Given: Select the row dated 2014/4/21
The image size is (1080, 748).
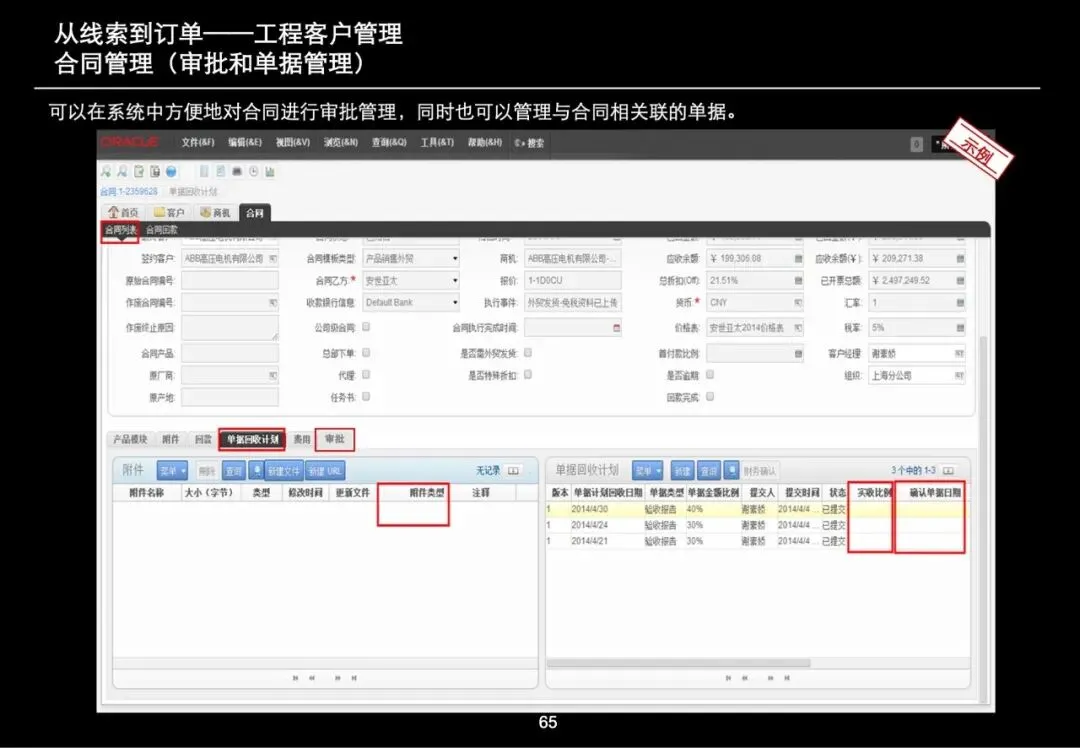Looking at the screenshot, I should pyautogui.click(x=758, y=541).
